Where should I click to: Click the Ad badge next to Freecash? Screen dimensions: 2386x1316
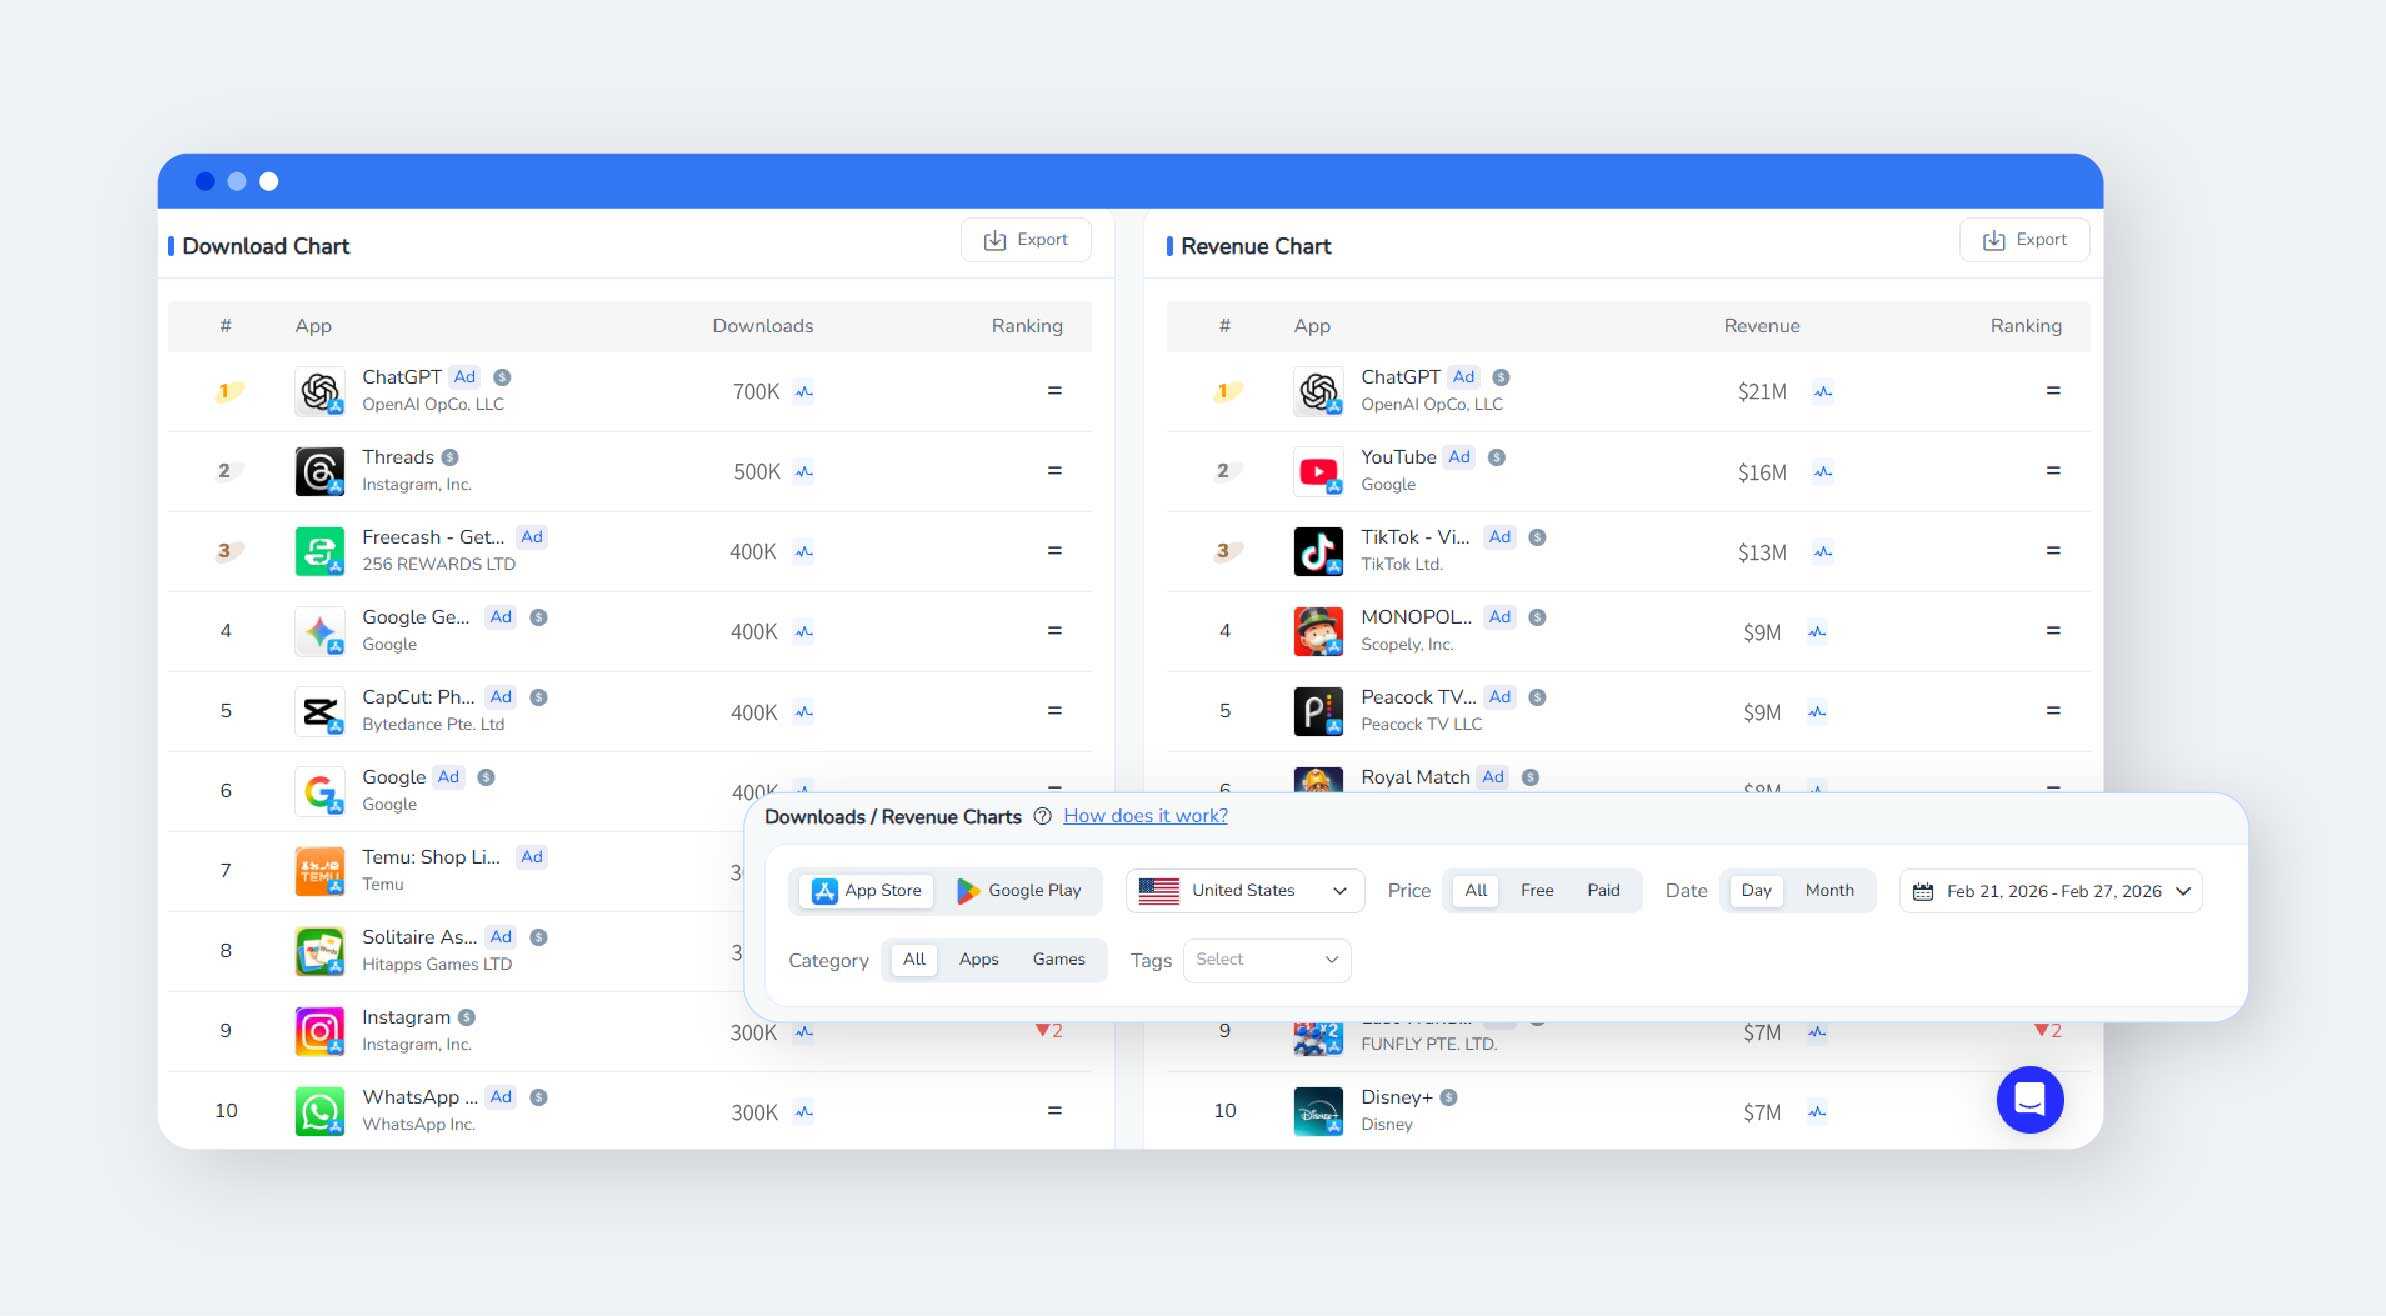[532, 537]
